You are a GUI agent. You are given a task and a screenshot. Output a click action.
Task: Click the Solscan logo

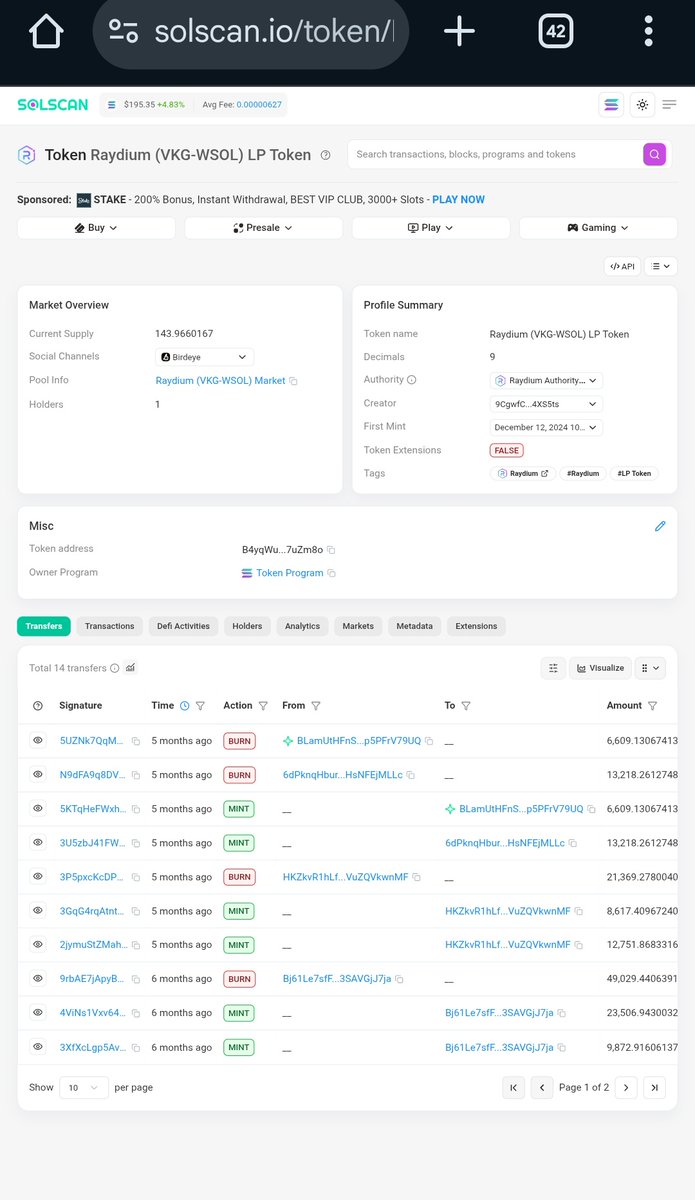tap(52, 104)
